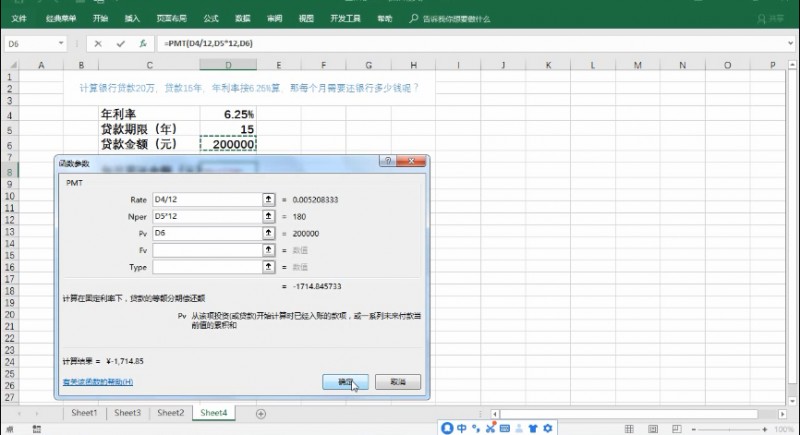Viewport: 800px width, 435px height.
Task: Click the Select All corner of the worksheet
Action: pyautogui.click(x=11, y=65)
